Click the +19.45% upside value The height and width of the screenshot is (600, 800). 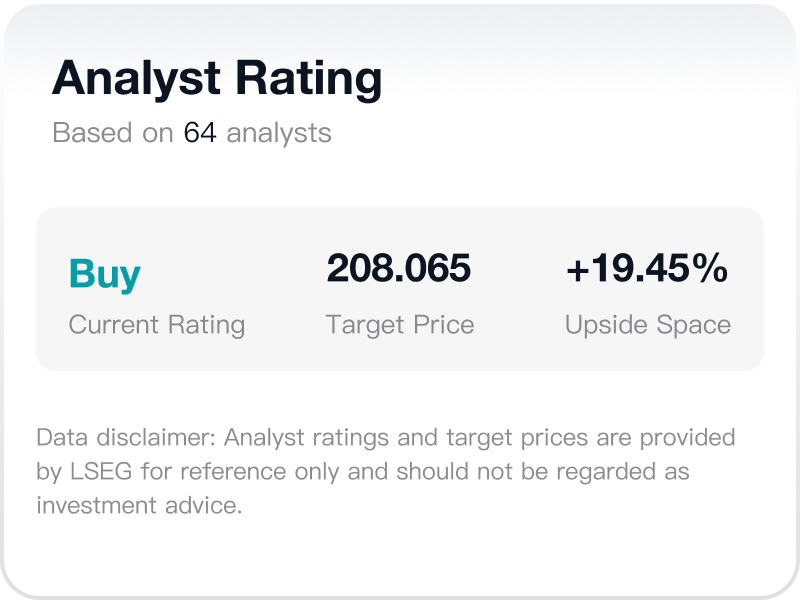coord(647,268)
